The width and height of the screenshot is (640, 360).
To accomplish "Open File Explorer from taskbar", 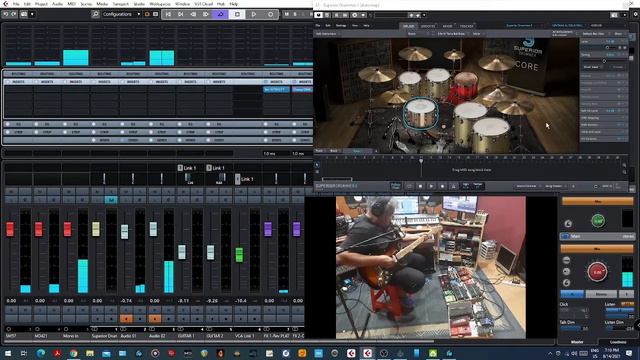I will tap(90, 353).
